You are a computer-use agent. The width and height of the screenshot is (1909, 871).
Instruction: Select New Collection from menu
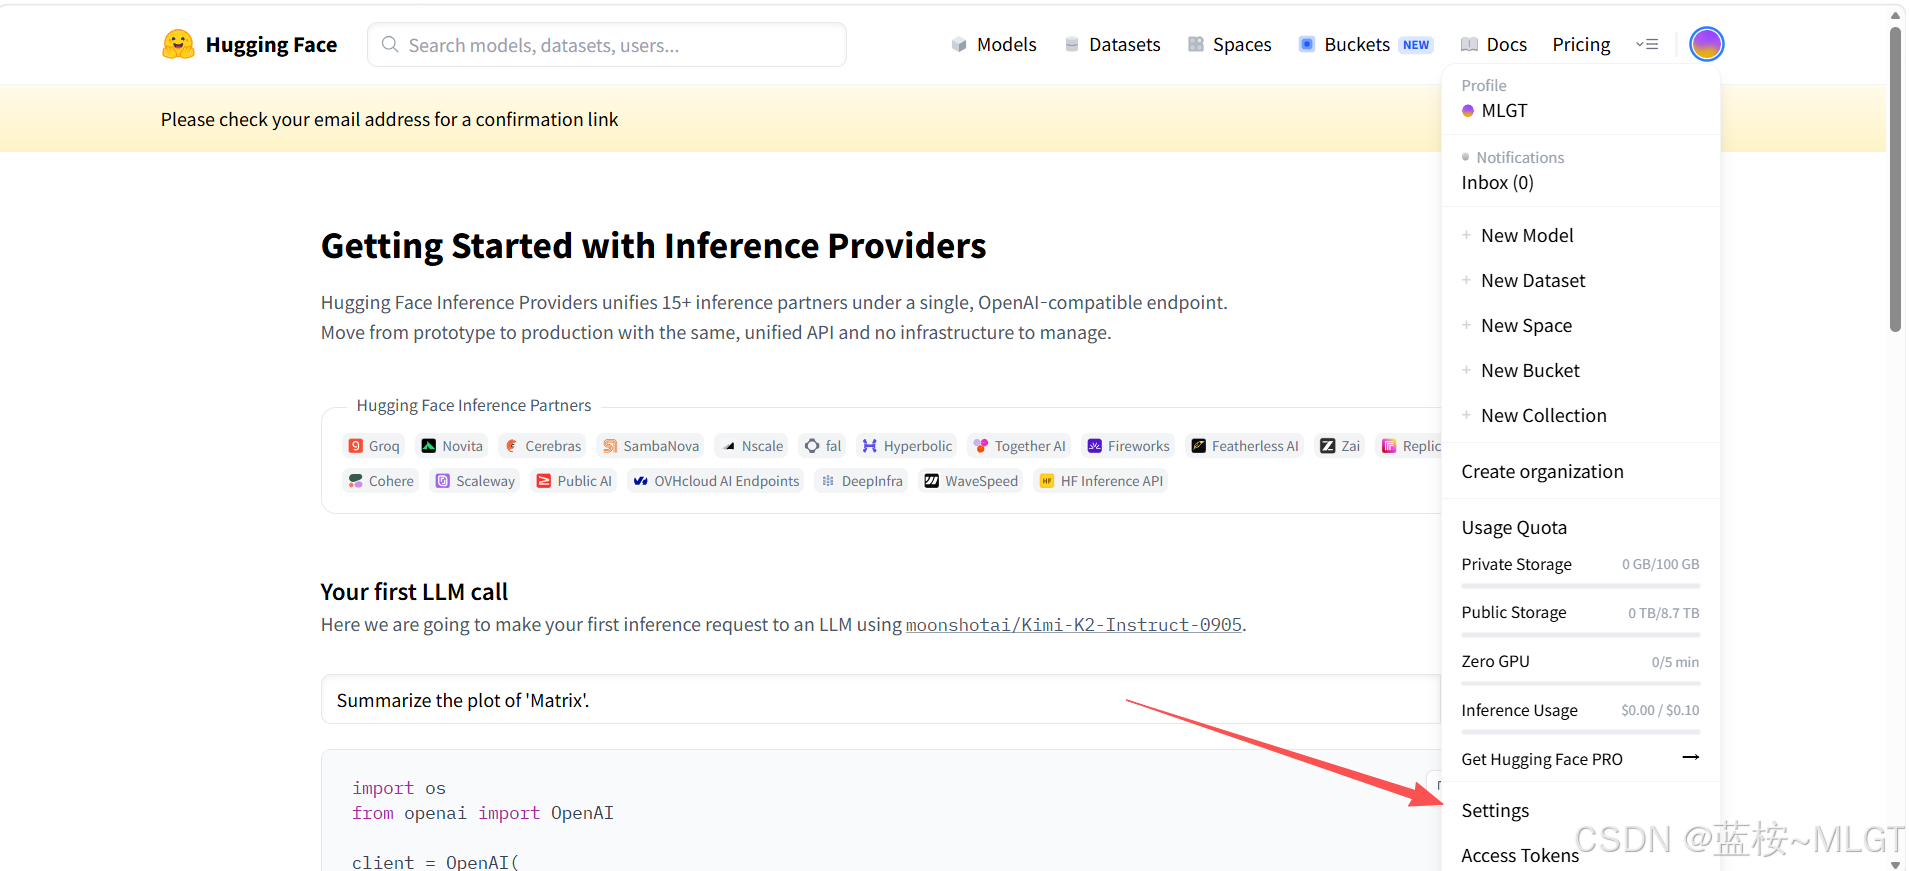click(x=1544, y=416)
